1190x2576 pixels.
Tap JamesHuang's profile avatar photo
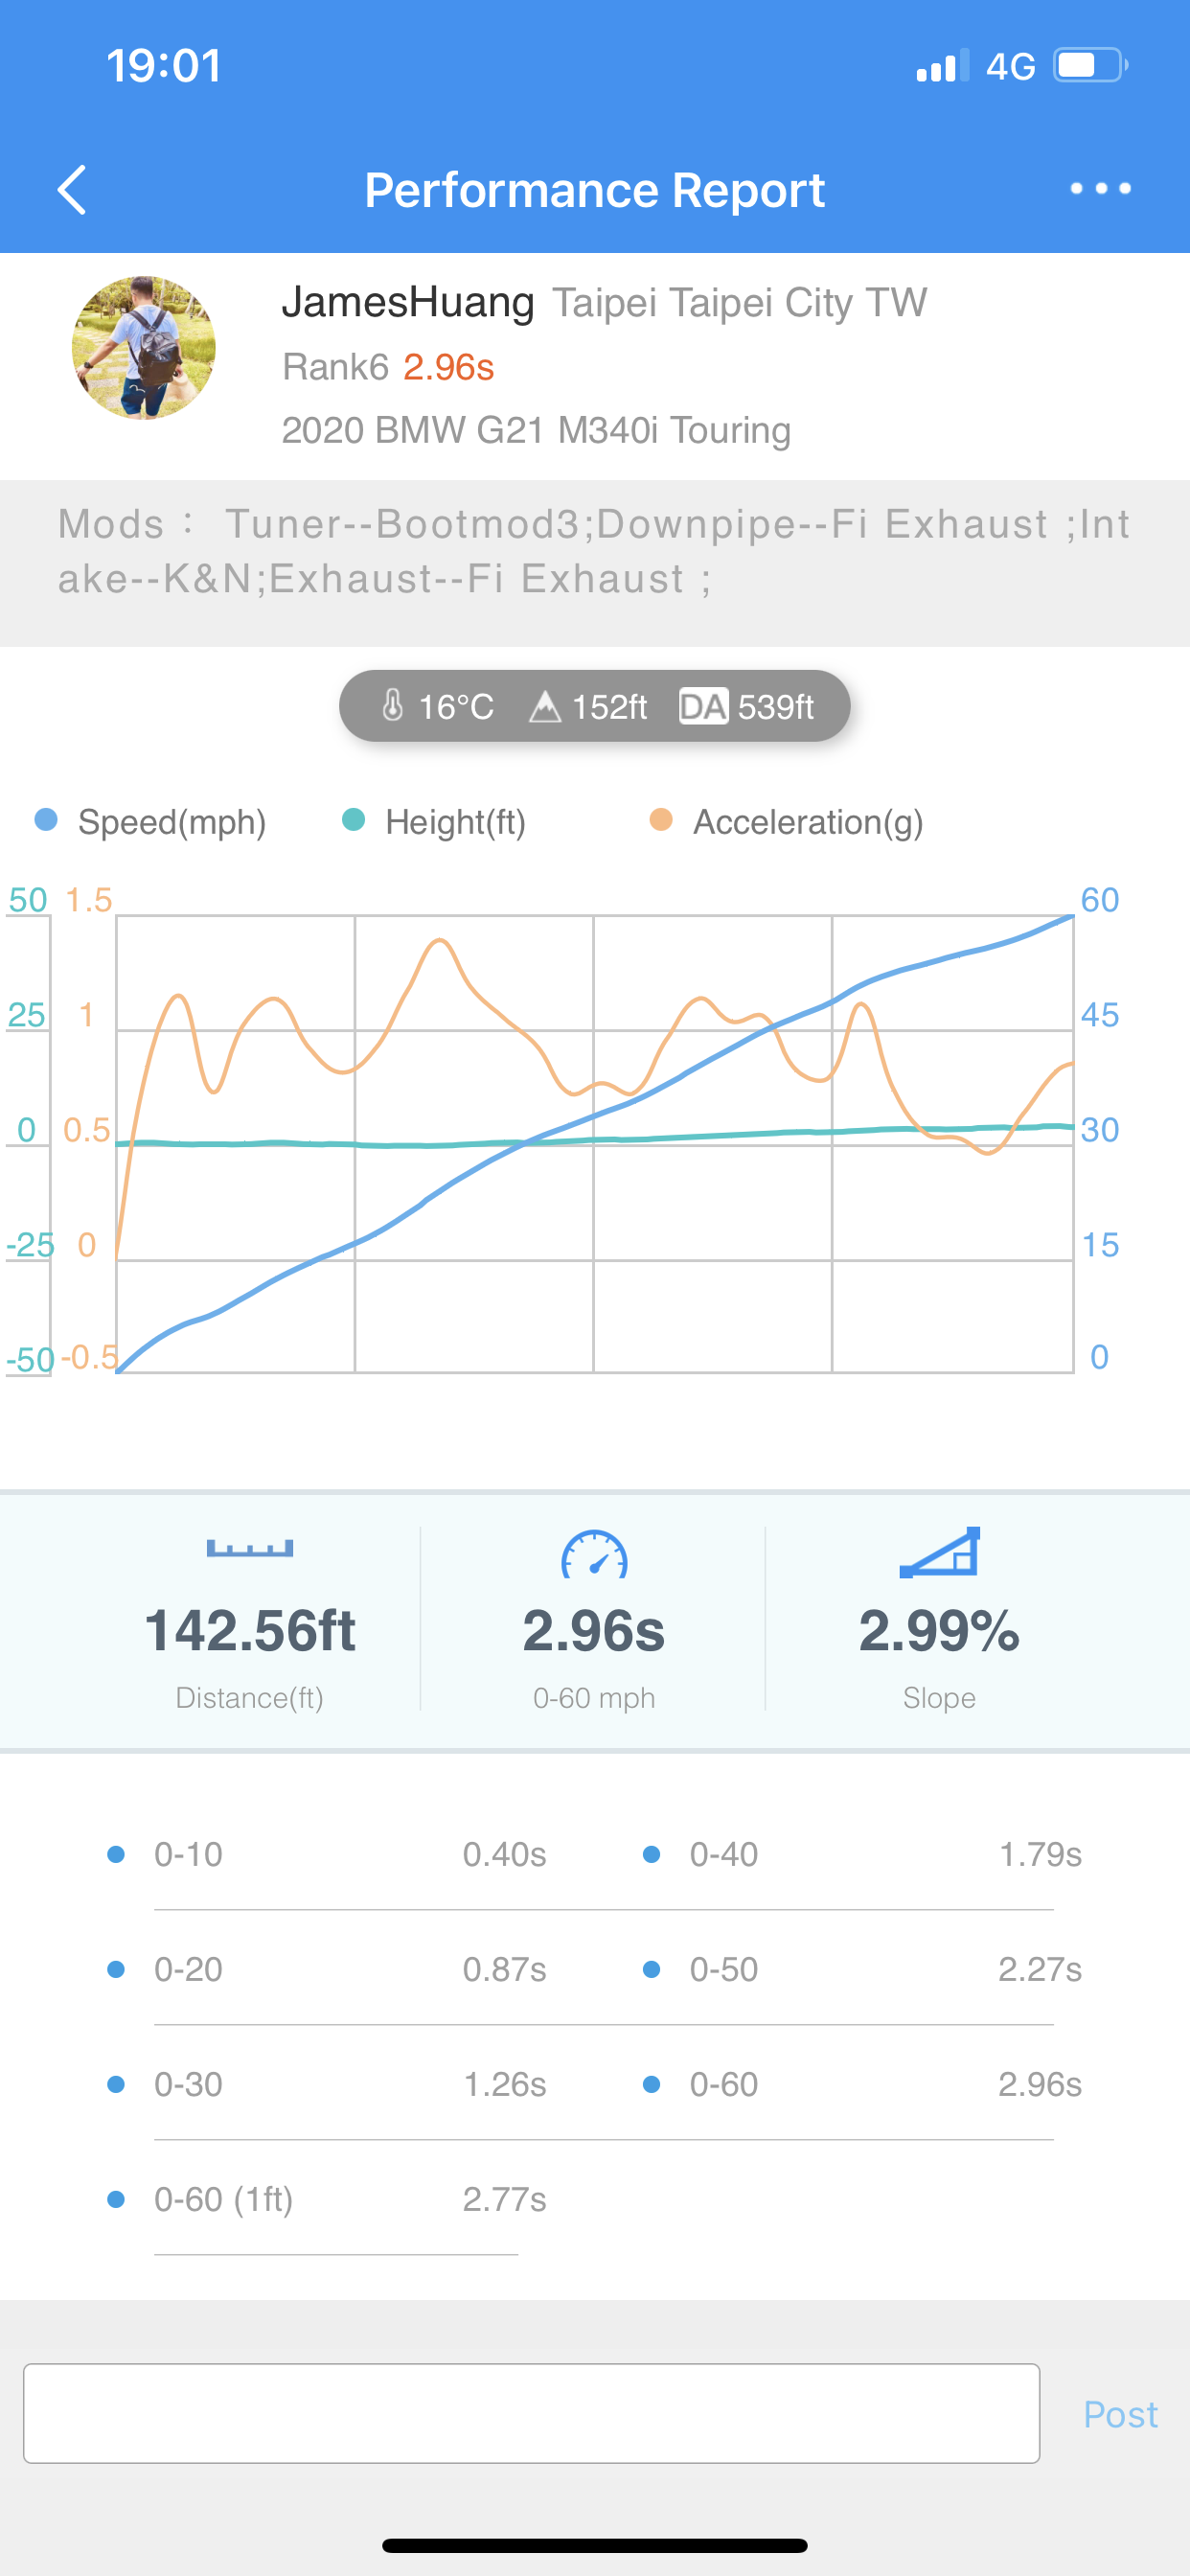[x=144, y=348]
